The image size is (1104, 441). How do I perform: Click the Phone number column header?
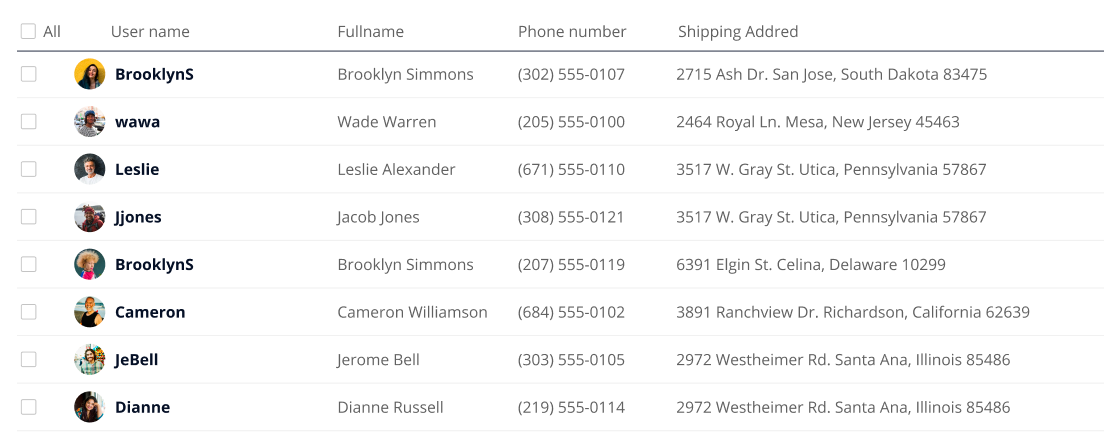[x=572, y=31]
